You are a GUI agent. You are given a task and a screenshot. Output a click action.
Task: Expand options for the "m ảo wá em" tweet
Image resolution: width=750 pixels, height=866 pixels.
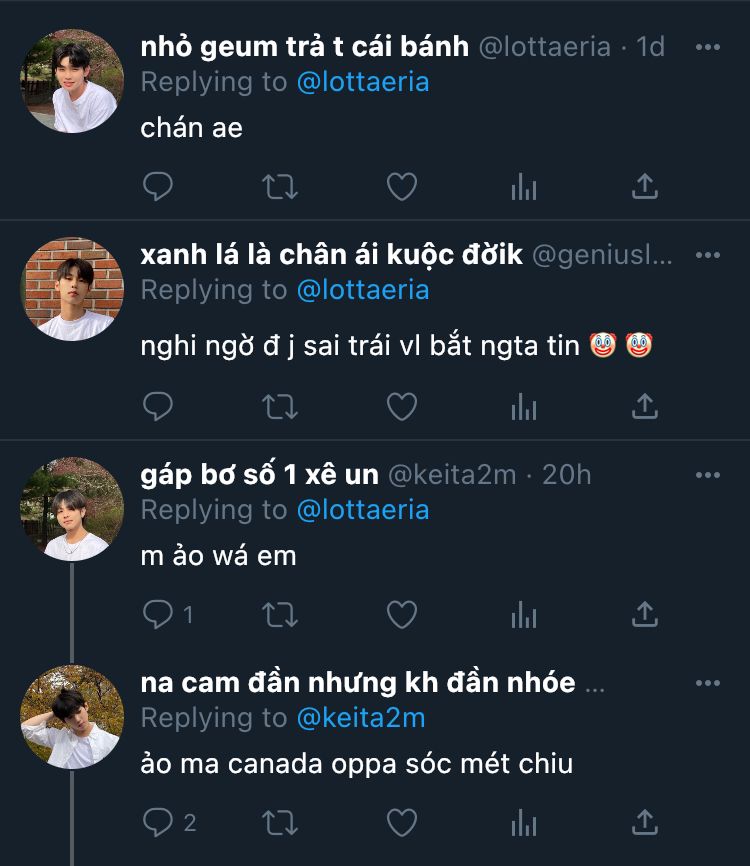[x=707, y=475]
